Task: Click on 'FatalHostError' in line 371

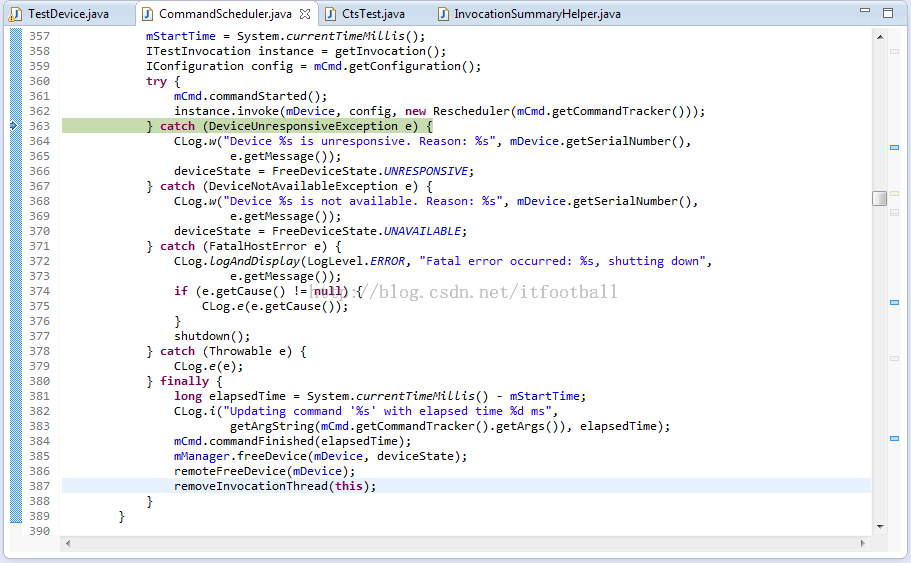Action: coord(257,246)
